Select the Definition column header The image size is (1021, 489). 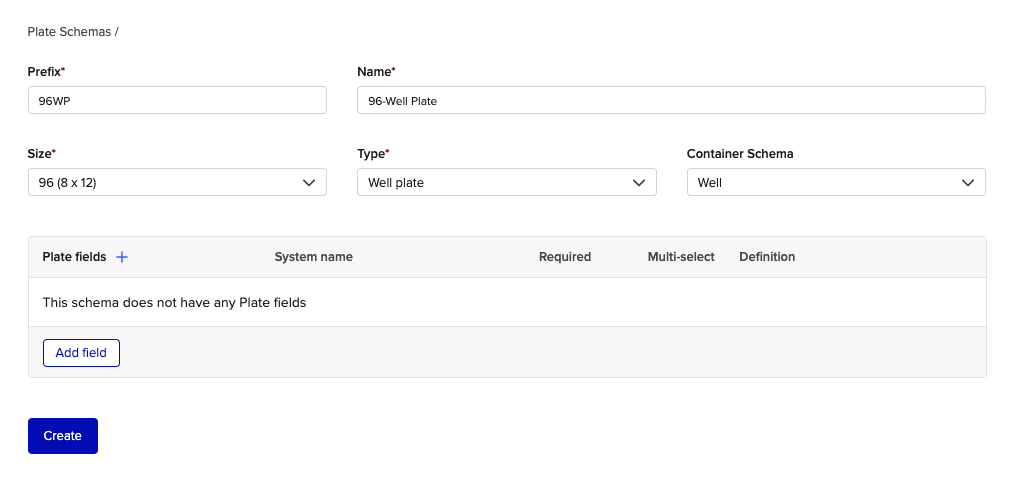(767, 257)
